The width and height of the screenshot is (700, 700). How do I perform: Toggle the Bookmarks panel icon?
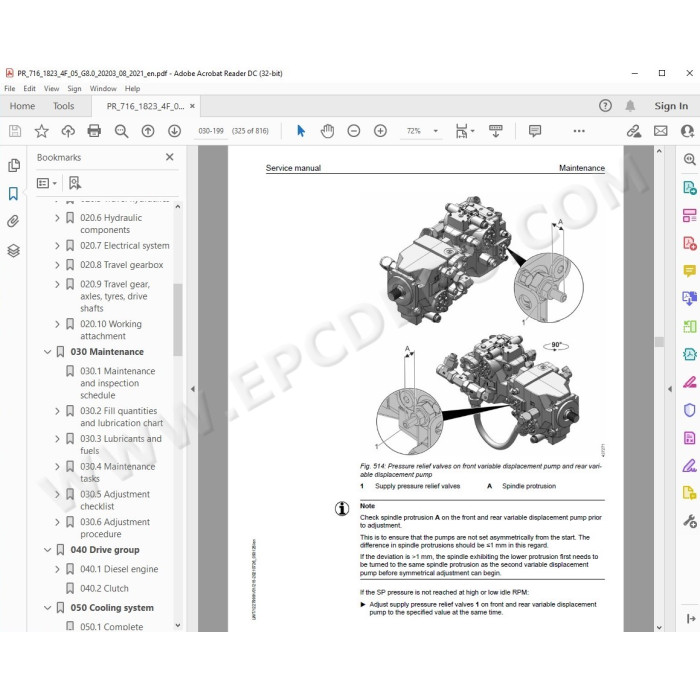point(13,194)
